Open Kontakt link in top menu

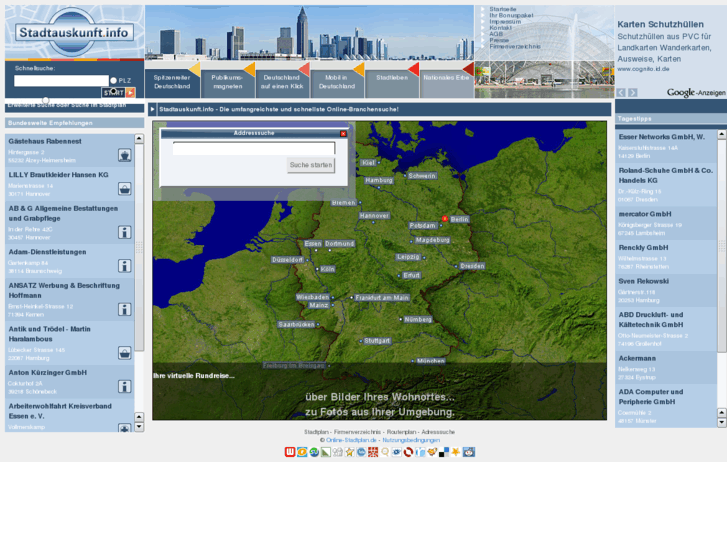coord(500,28)
